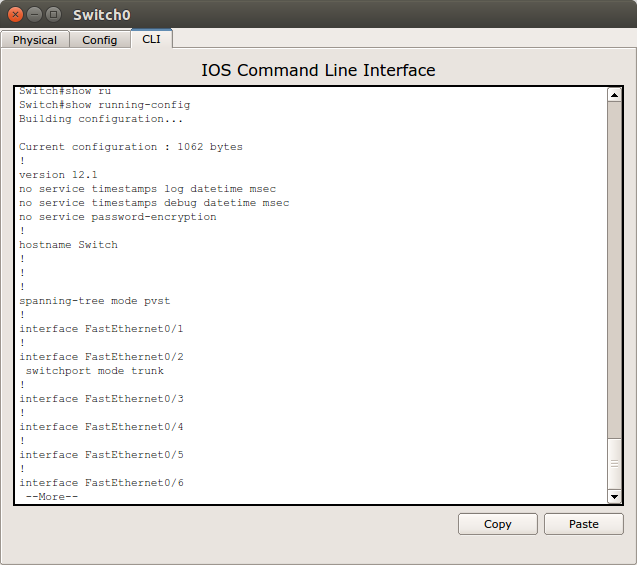Close the Switch0 window
Screen dimensions: 637x565
[x=16, y=15]
